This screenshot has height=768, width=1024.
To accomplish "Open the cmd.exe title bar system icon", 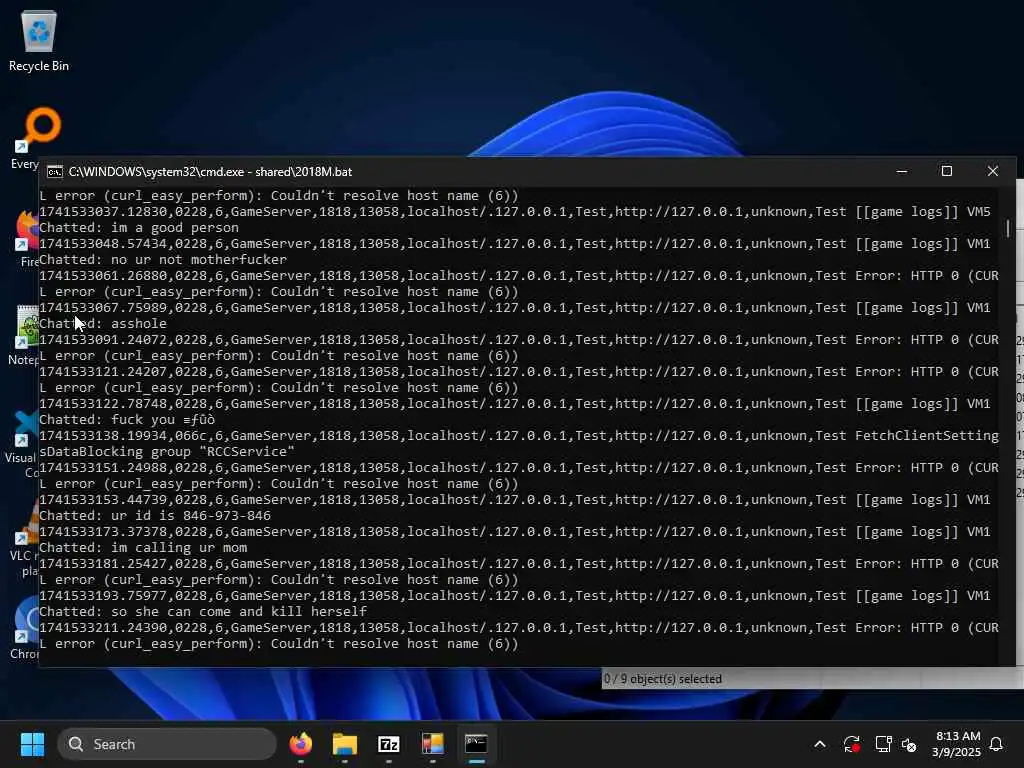I will click(x=55, y=172).
